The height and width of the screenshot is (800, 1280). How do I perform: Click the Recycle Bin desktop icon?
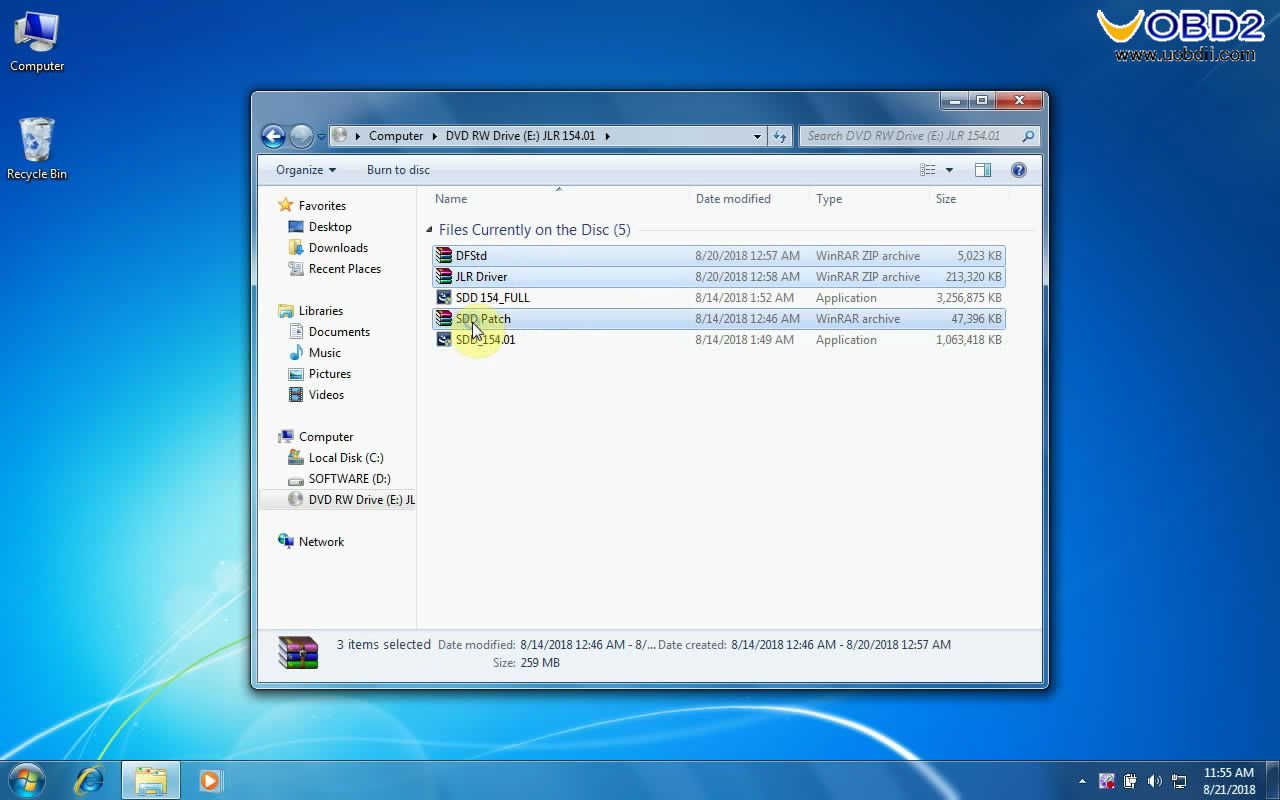pos(37,149)
